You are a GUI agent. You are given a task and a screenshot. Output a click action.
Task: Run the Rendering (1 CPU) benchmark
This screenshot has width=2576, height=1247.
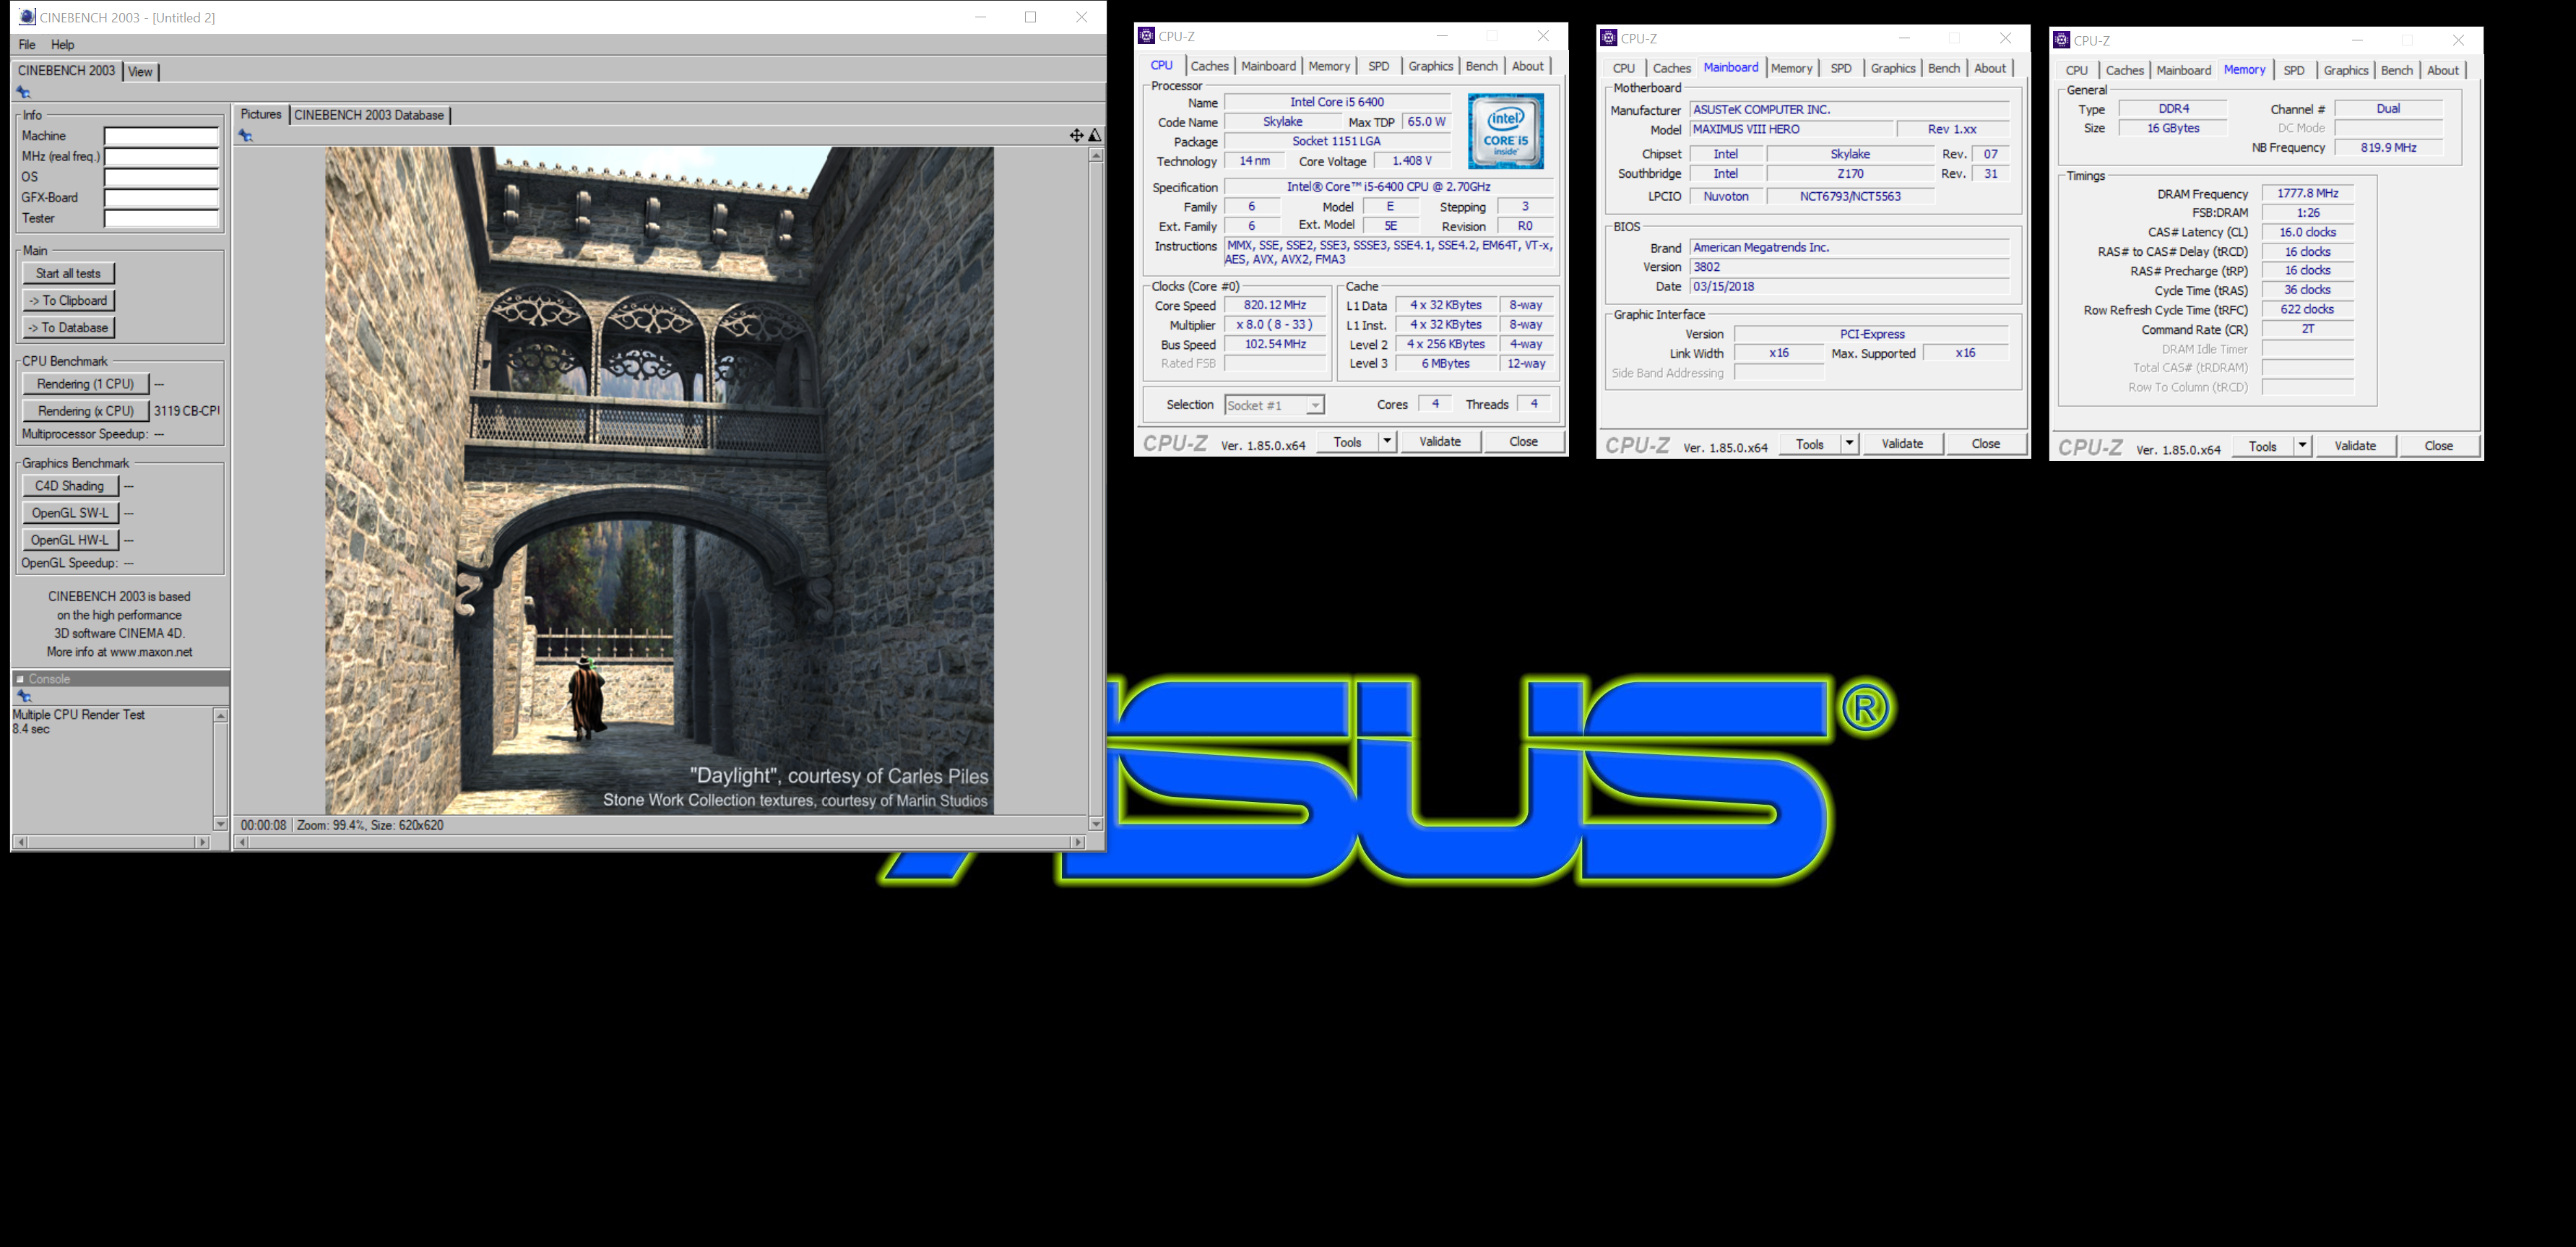tap(85, 384)
